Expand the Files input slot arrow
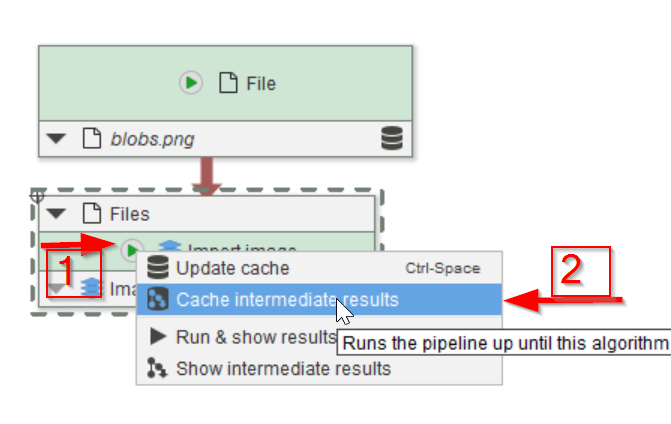The image size is (671, 424). point(58,213)
